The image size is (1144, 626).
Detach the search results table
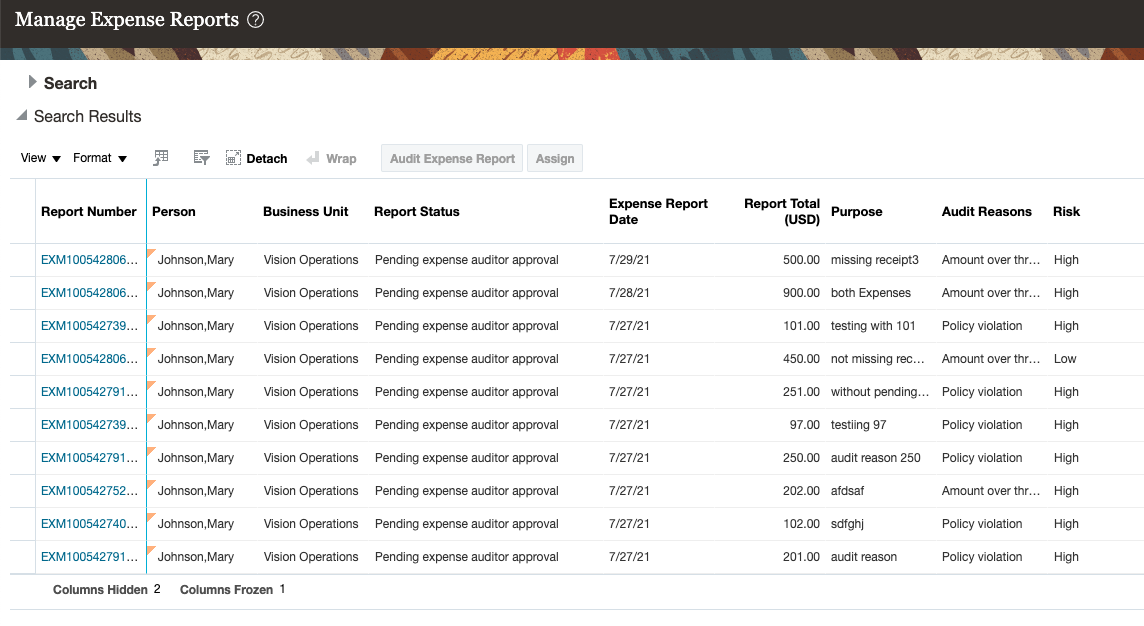pyautogui.click(x=257, y=158)
